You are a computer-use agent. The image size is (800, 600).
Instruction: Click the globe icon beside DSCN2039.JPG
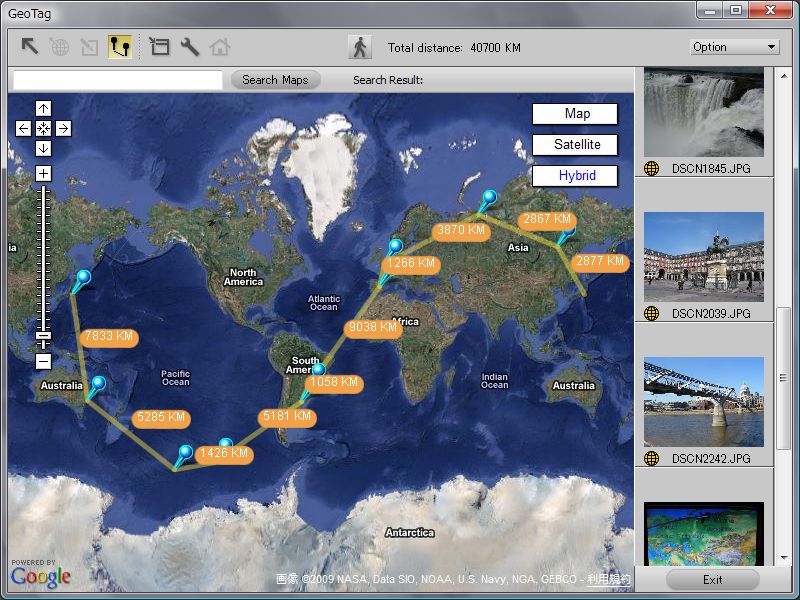(652, 314)
